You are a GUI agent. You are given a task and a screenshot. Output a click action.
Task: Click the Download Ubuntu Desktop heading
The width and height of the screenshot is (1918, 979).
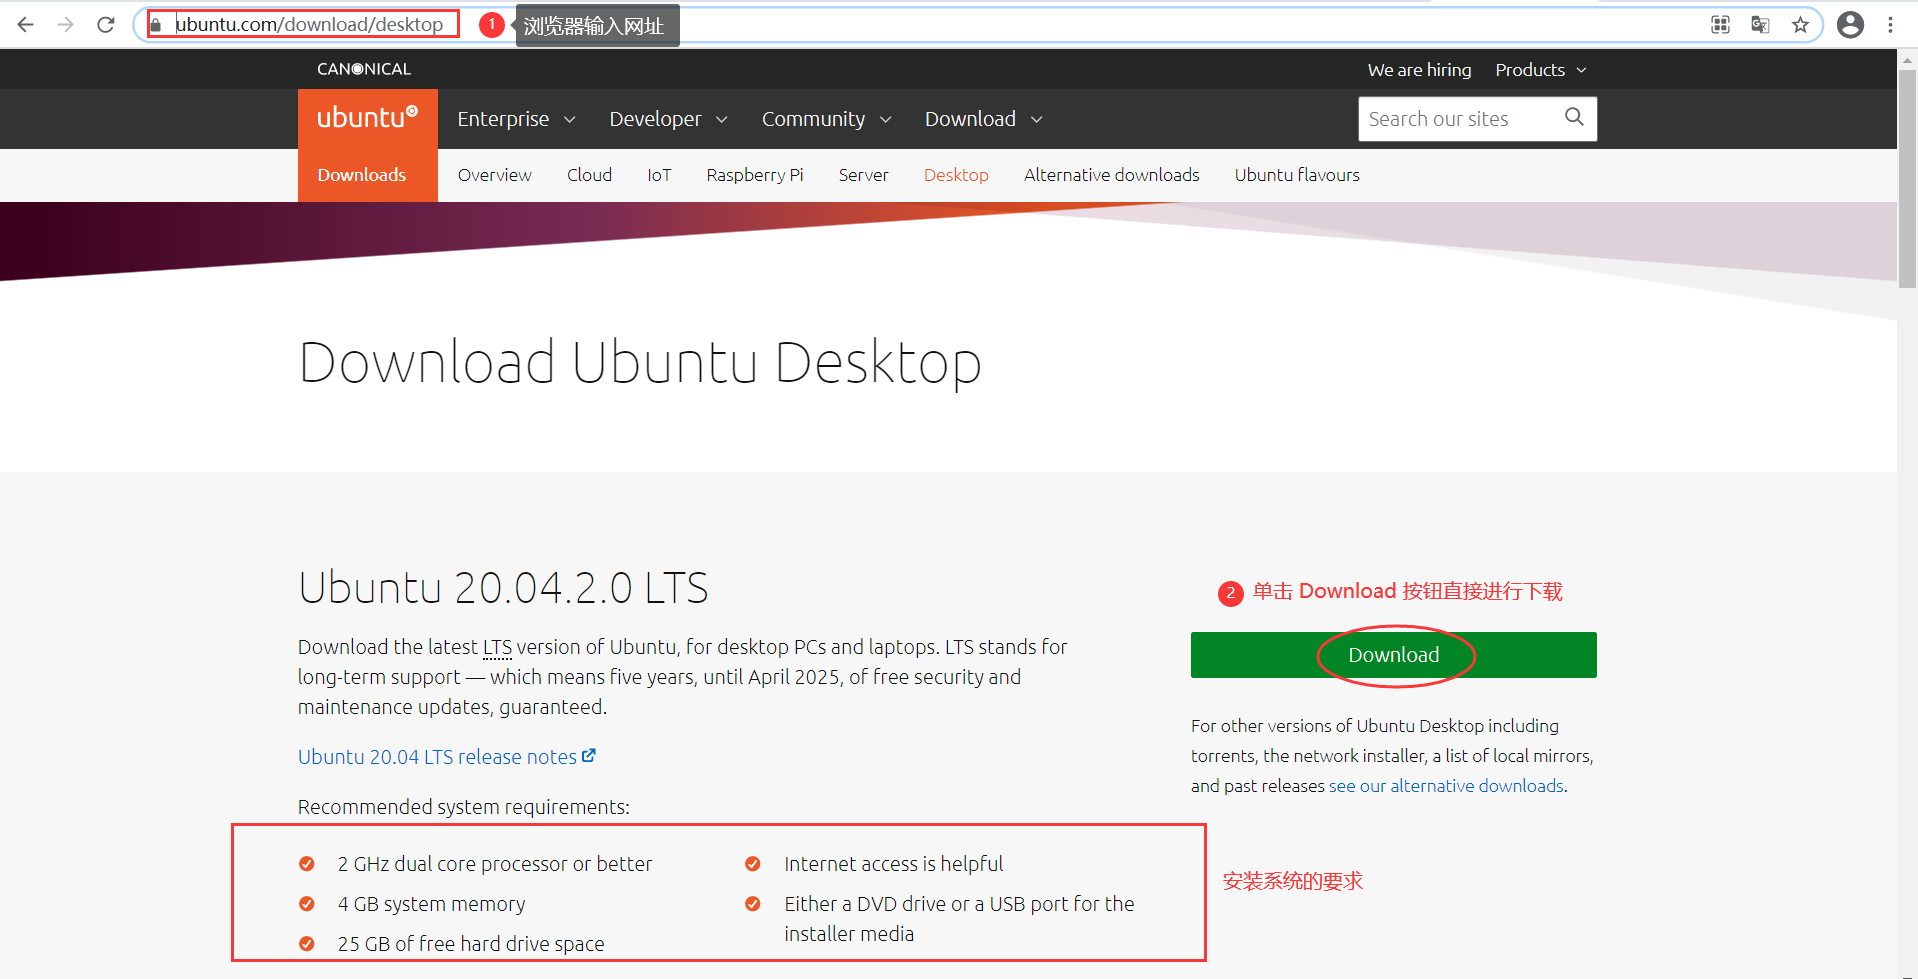click(x=640, y=362)
